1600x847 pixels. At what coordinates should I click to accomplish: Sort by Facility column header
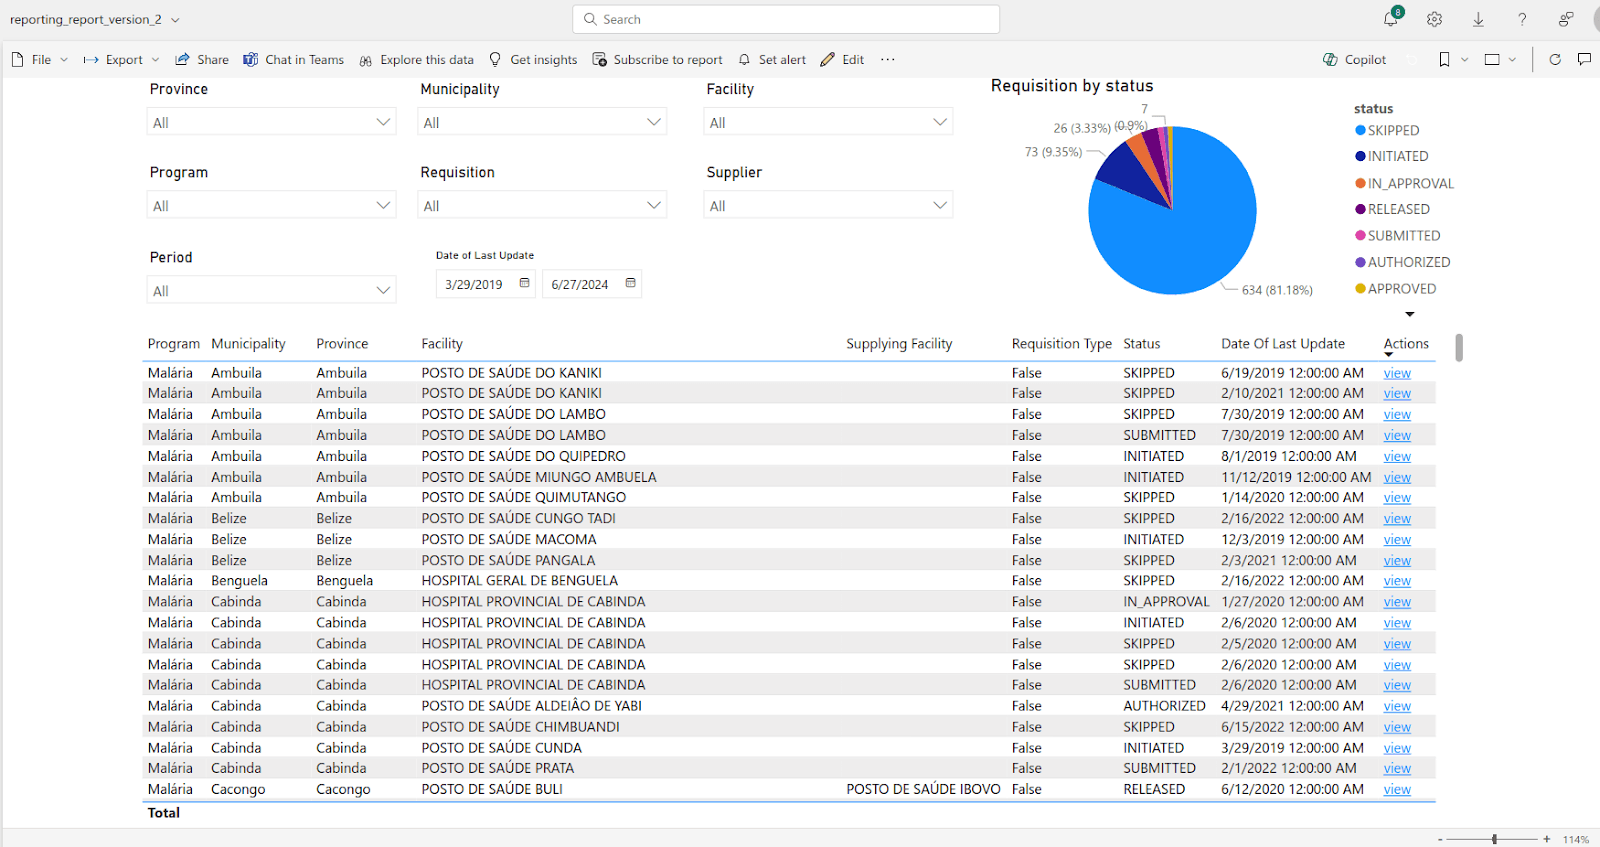pyautogui.click(x=442, y=343)
